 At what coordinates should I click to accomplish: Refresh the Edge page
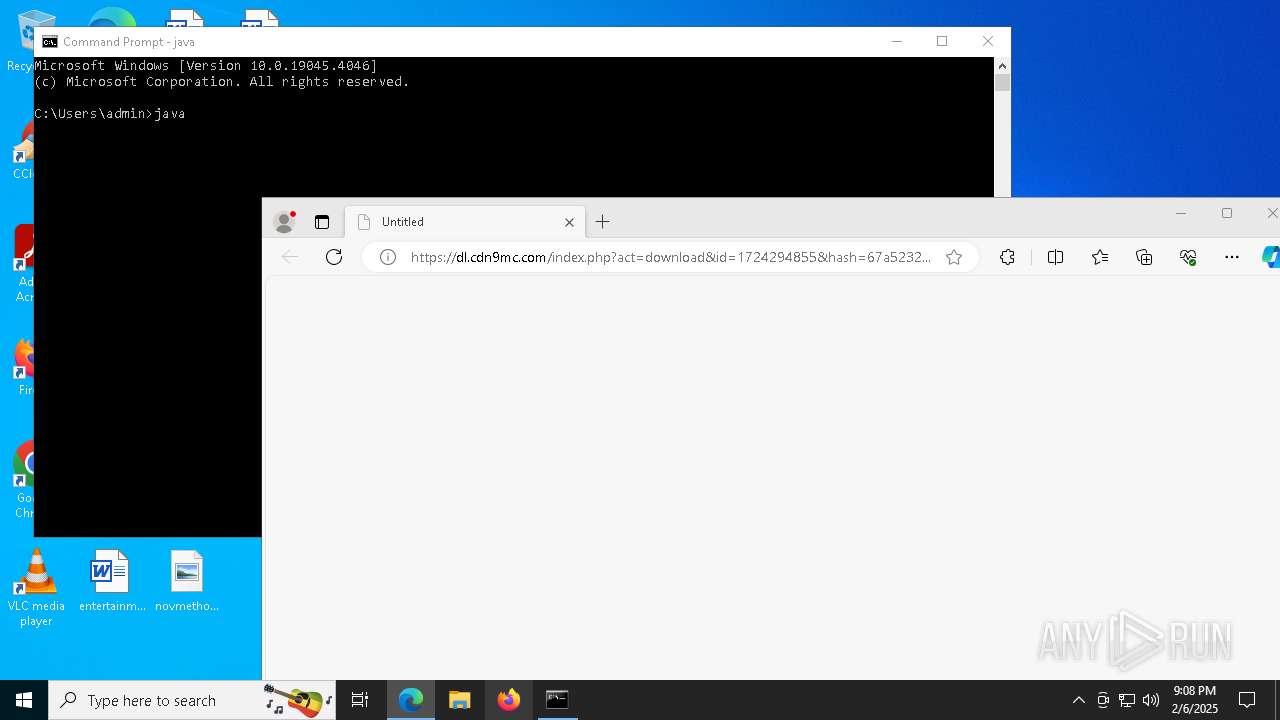click(x=334, y=257)
